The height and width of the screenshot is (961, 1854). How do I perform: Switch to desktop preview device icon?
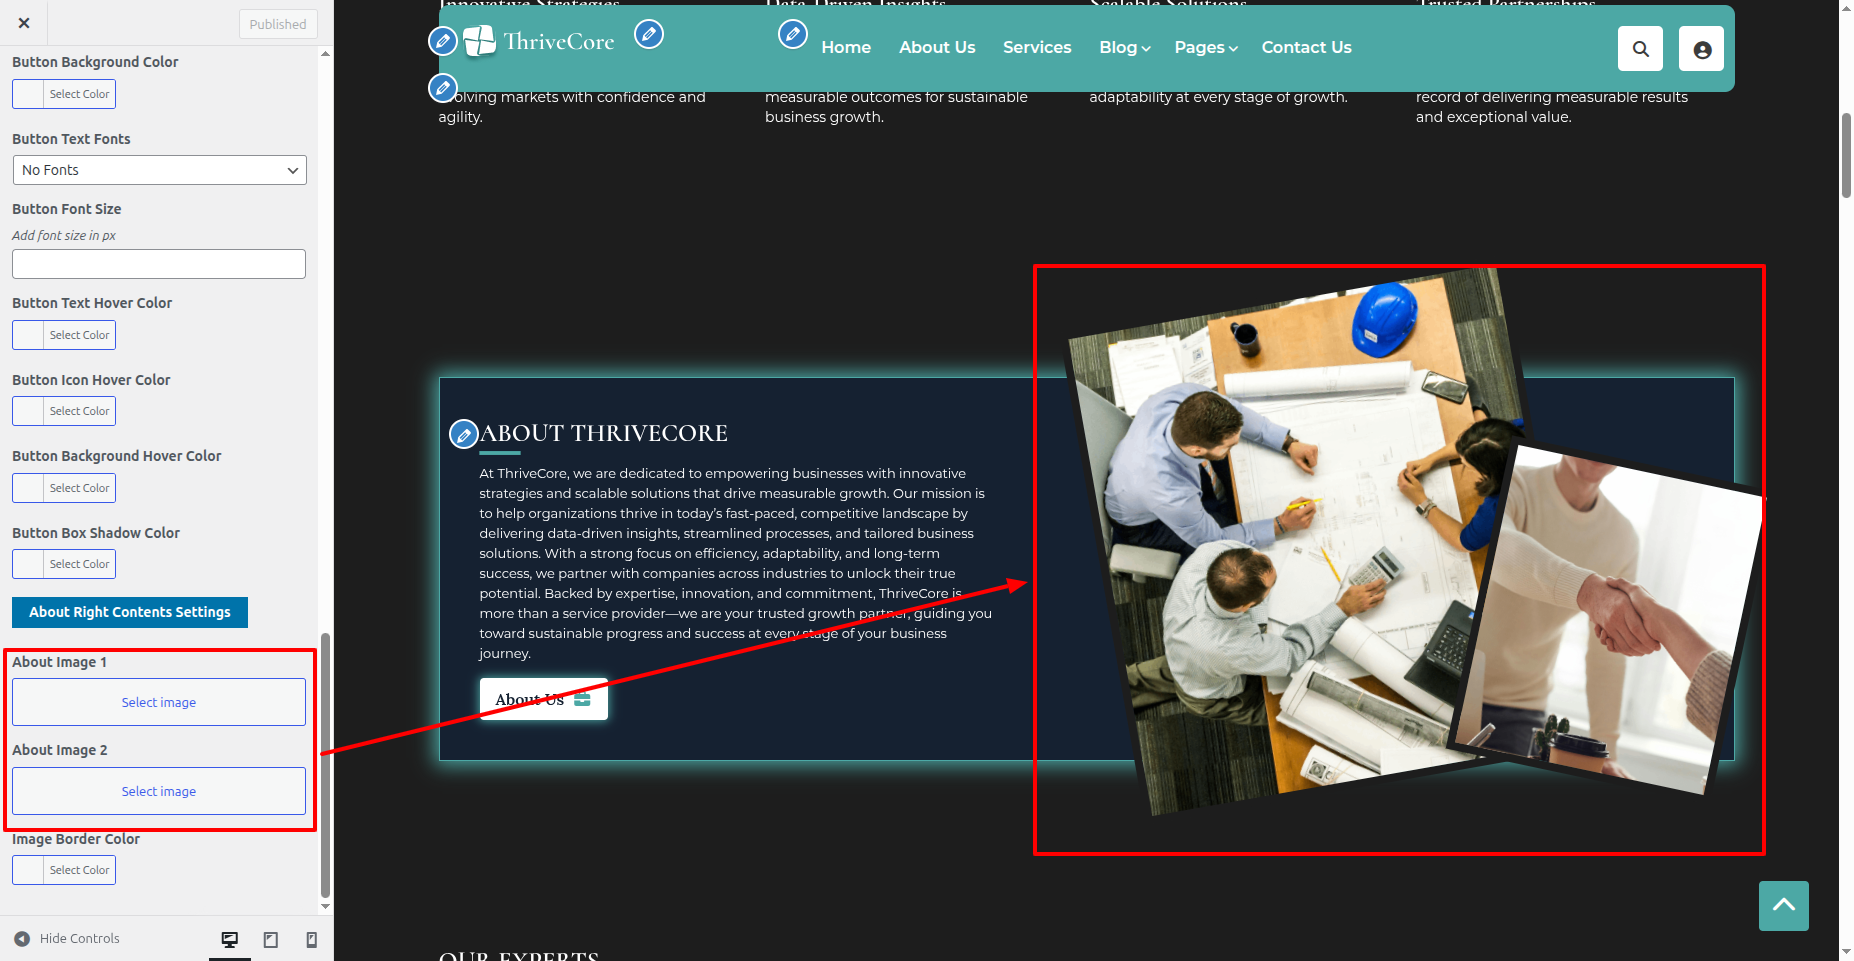[230, 939]
